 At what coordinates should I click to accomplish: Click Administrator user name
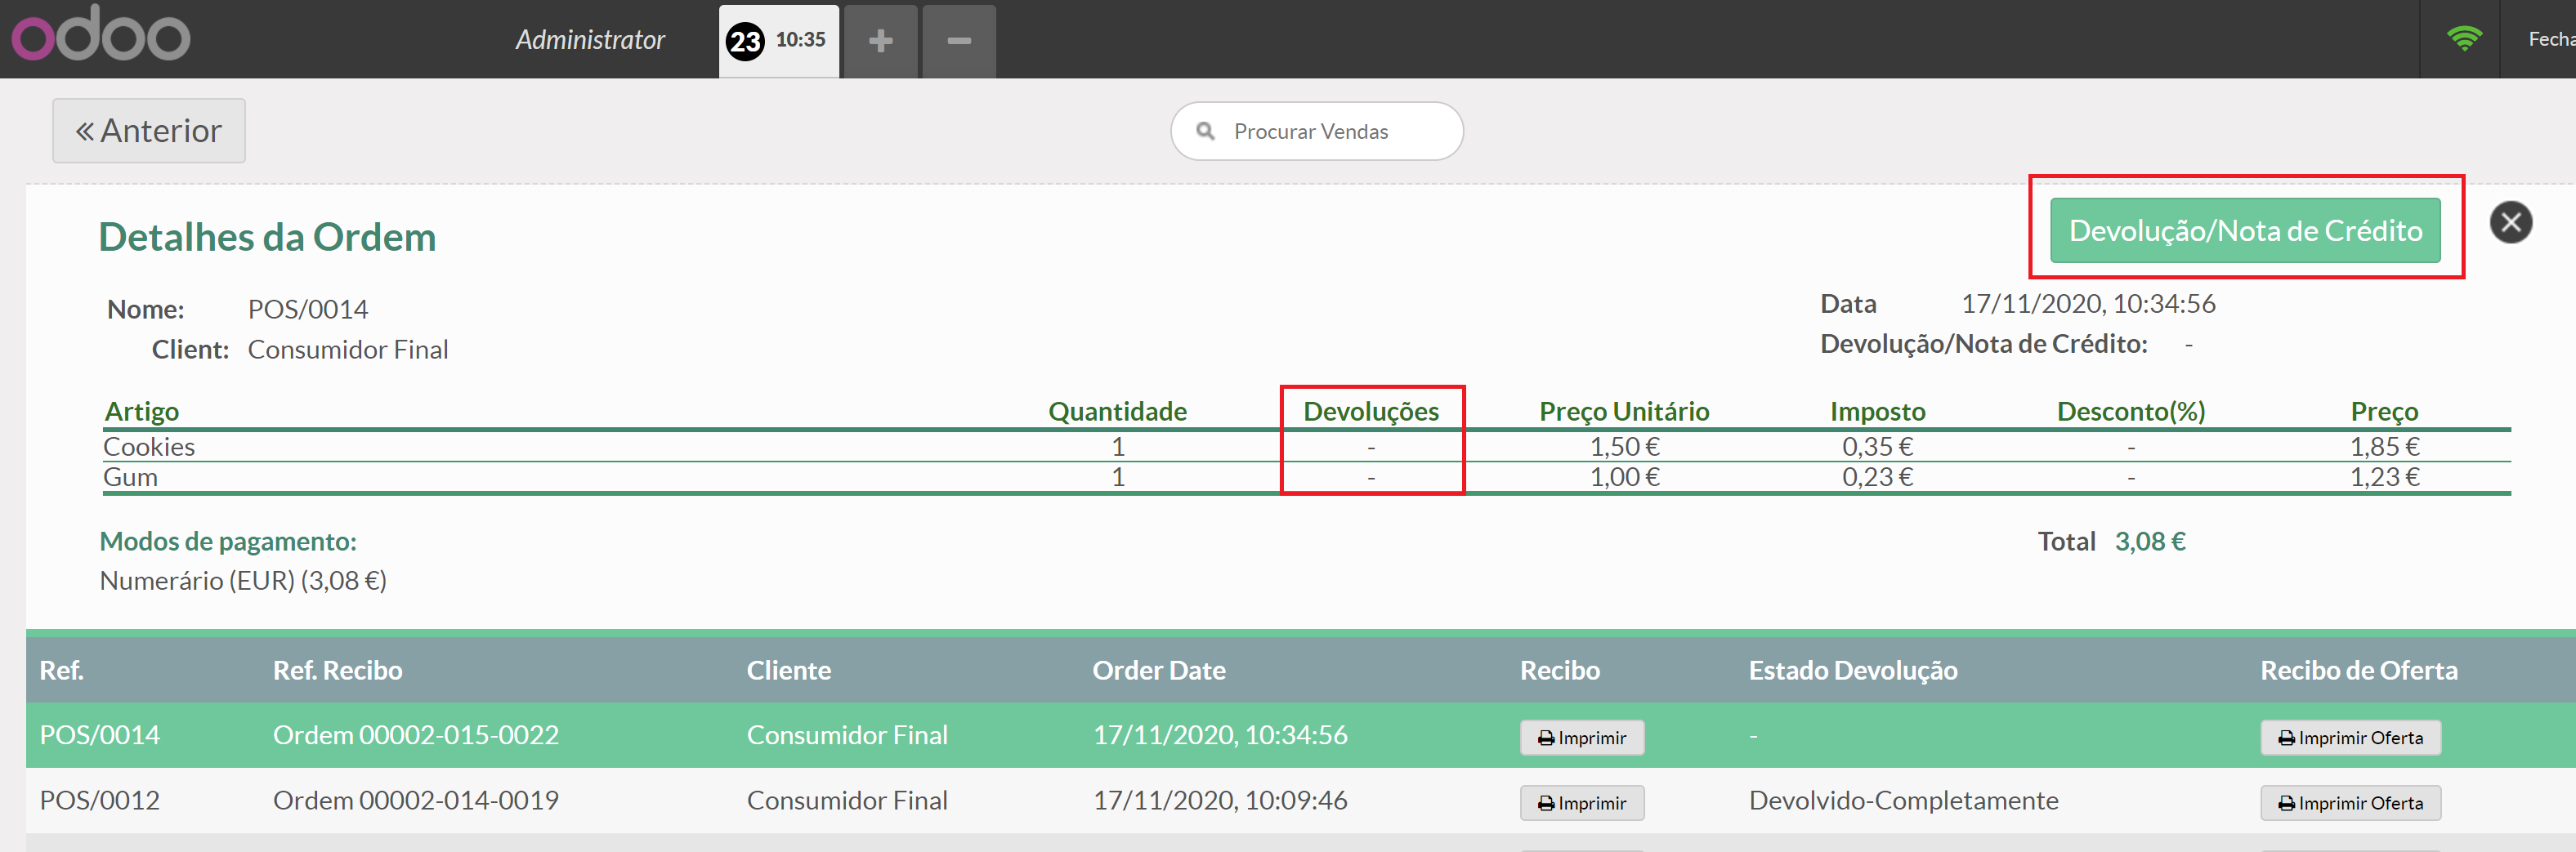pos(590,40)
